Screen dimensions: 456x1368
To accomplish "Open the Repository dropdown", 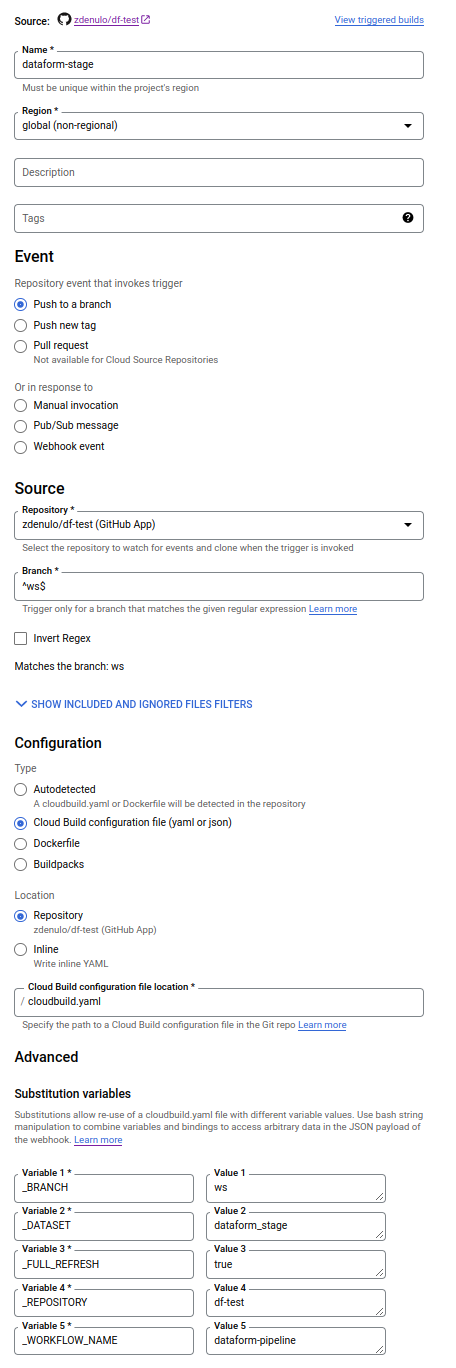I will [219, 525].
